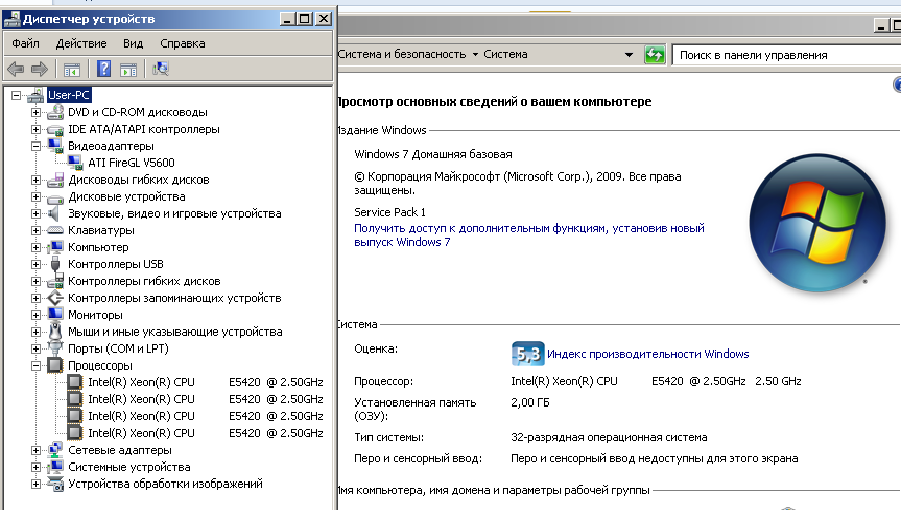Select the Системные устройства label
Viewport: 901px width, 510px height.
click(129, 467)
